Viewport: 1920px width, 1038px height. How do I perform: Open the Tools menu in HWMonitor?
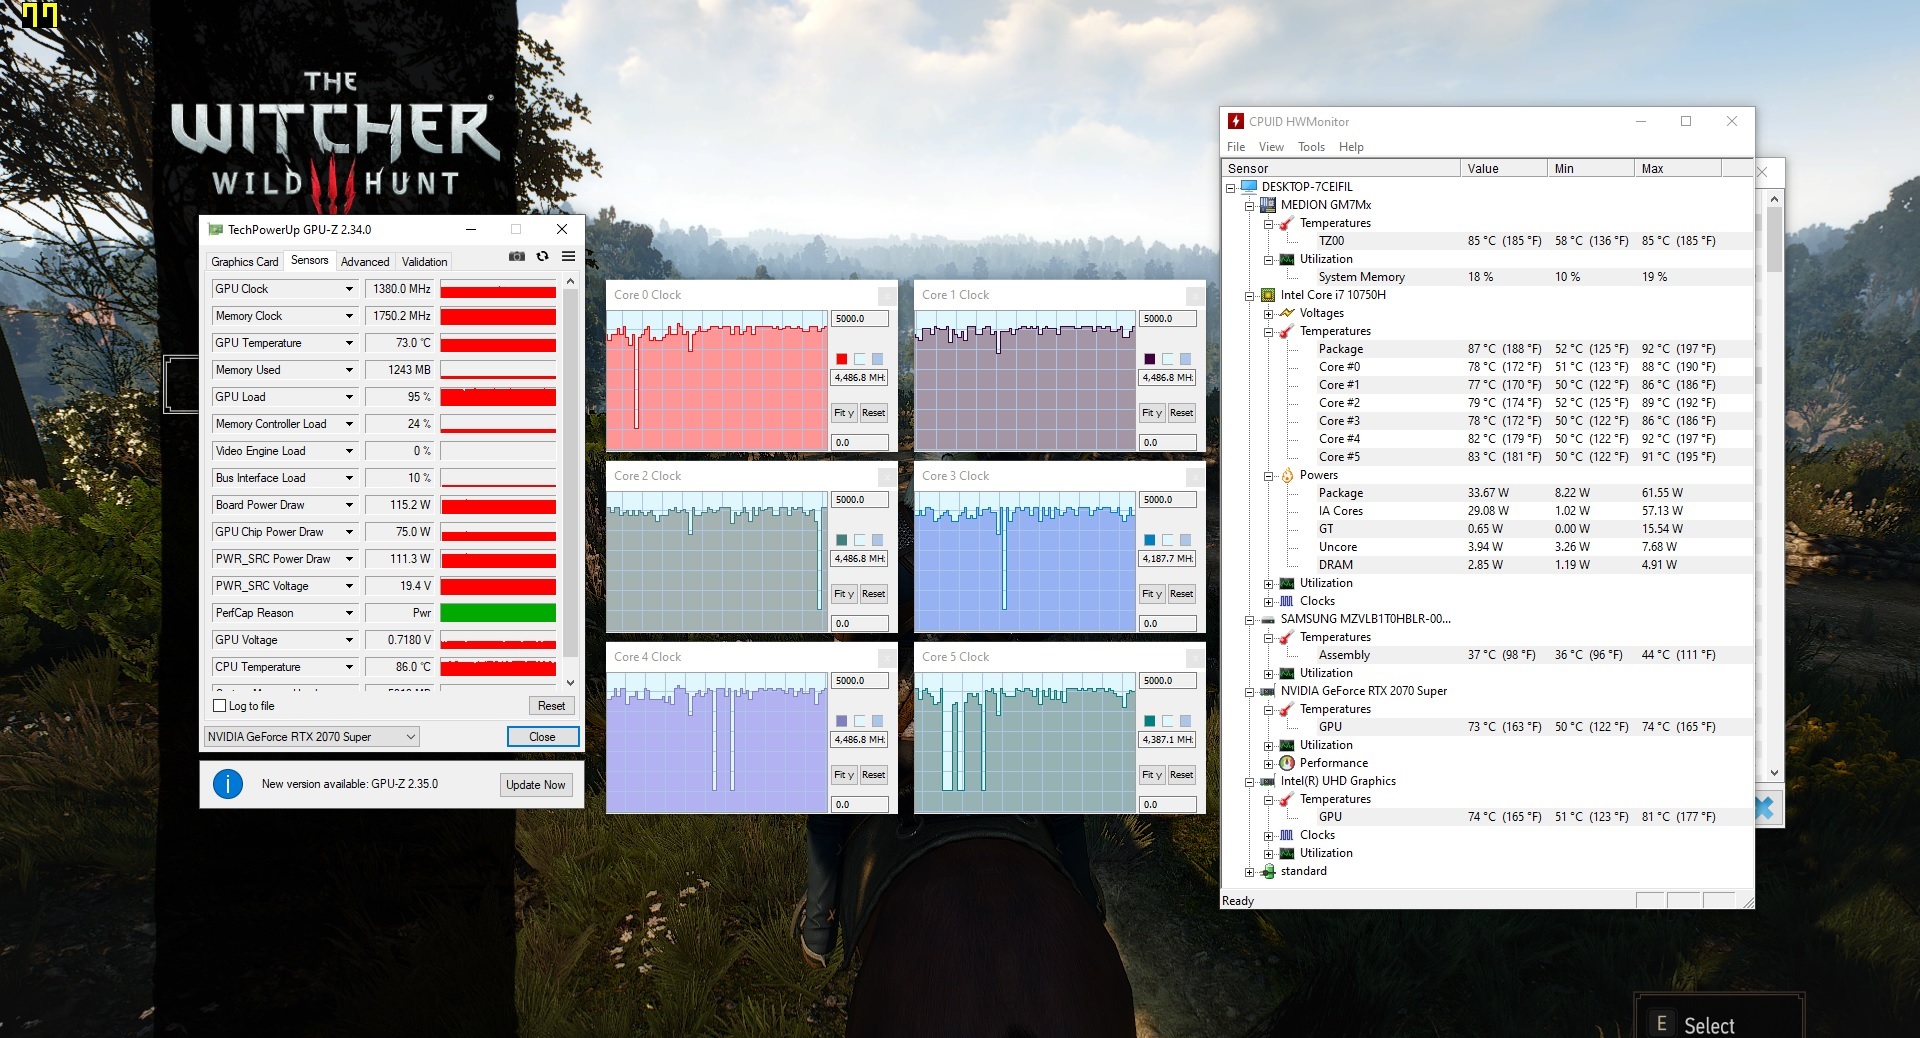point(1311,147)
